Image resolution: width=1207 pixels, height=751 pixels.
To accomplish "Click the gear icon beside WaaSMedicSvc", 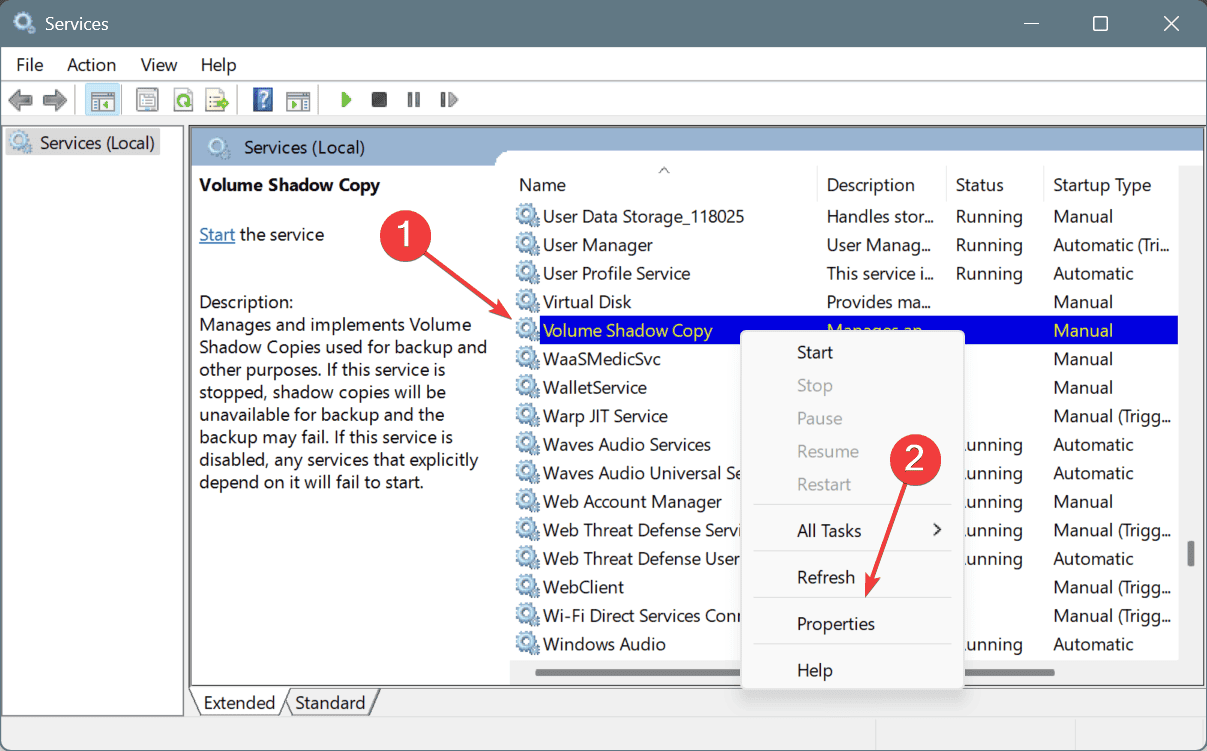I will 527,359.
